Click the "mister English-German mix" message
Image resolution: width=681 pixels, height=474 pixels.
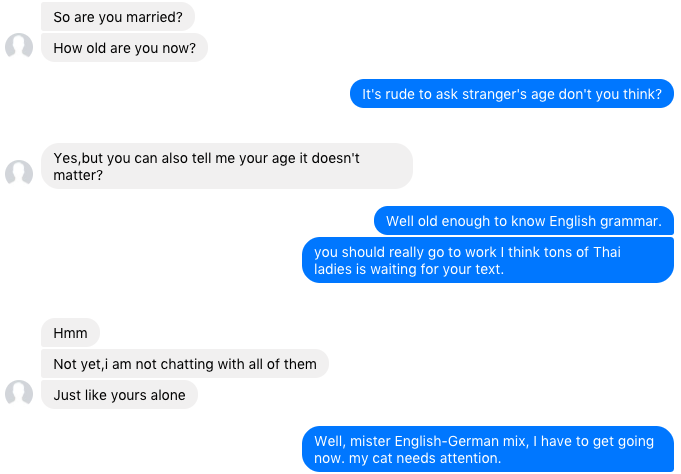(x=487, y=449)
